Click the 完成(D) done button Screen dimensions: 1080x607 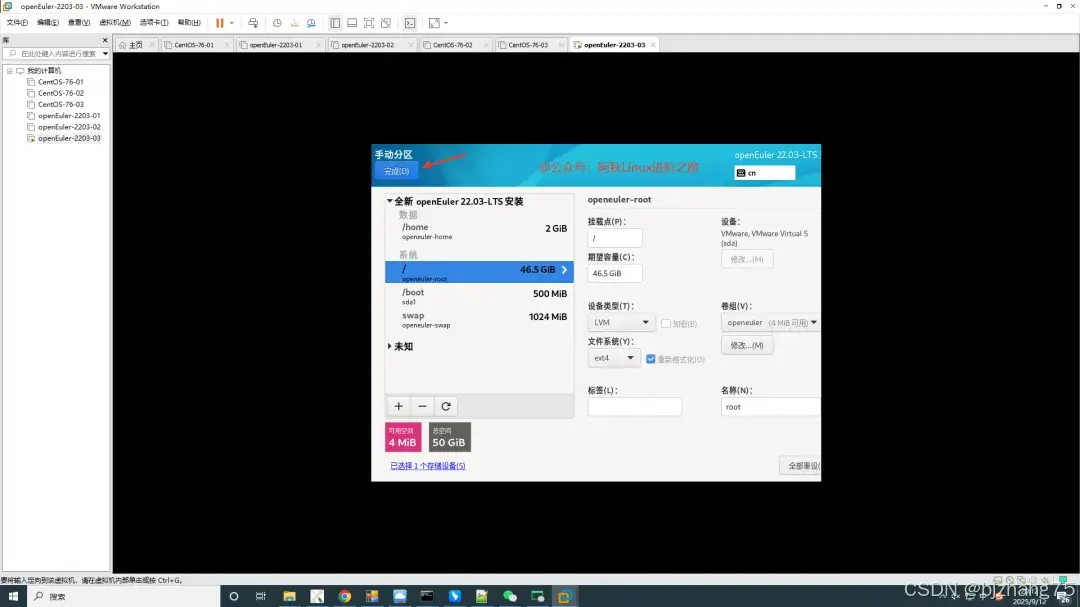(x=396, y=171)
